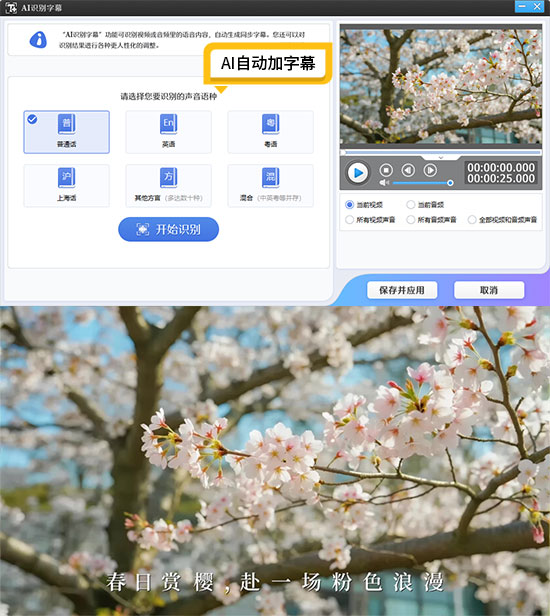Choose the 当前视频 radio option
The width and height of the screenshot is (550, 616).
point(349,205)
